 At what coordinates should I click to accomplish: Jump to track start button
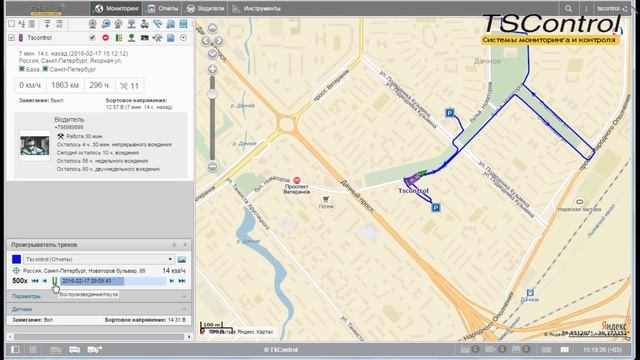pyautogui.click(x=35, y=281)
